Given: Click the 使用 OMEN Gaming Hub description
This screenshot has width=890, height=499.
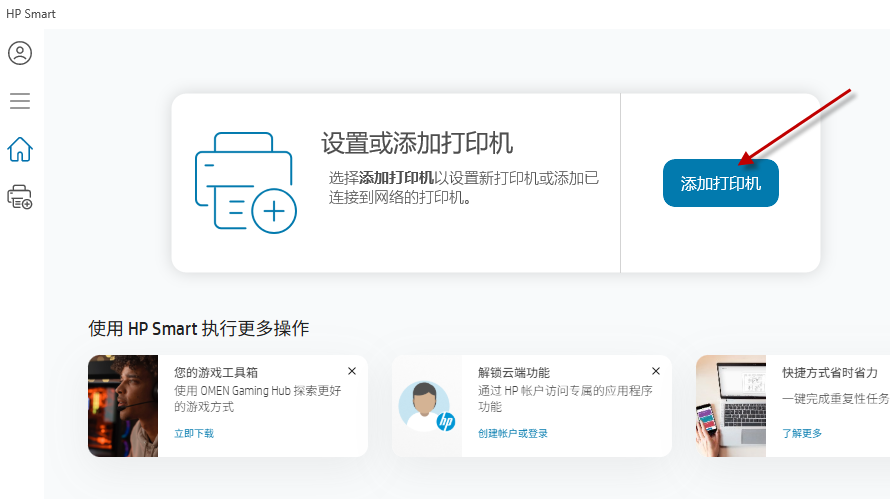Looking at the screenshot, I should tap(258, 399).
